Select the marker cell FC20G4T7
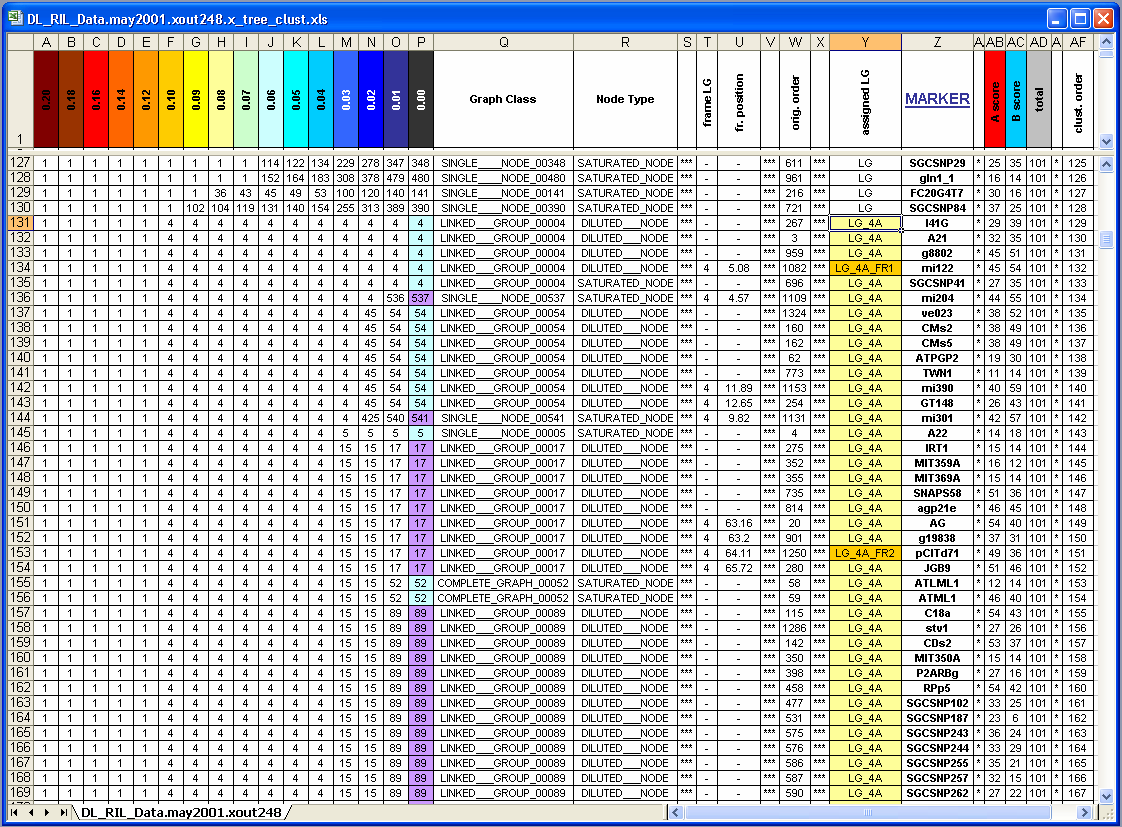This screenshot has width=1122, height=827. coord(937,193)
